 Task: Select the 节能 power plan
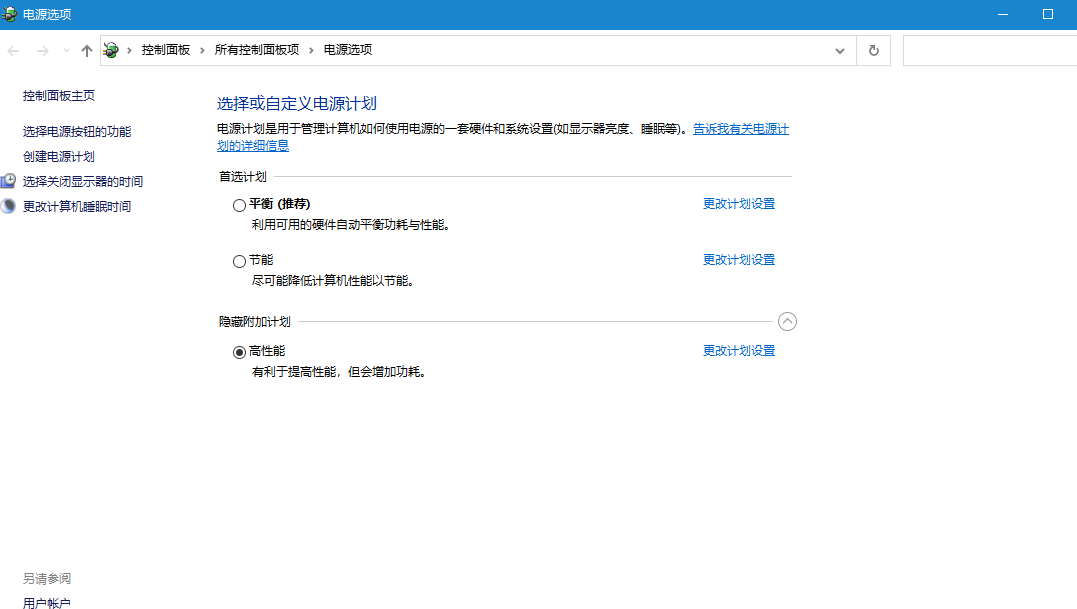coord(239,260)
